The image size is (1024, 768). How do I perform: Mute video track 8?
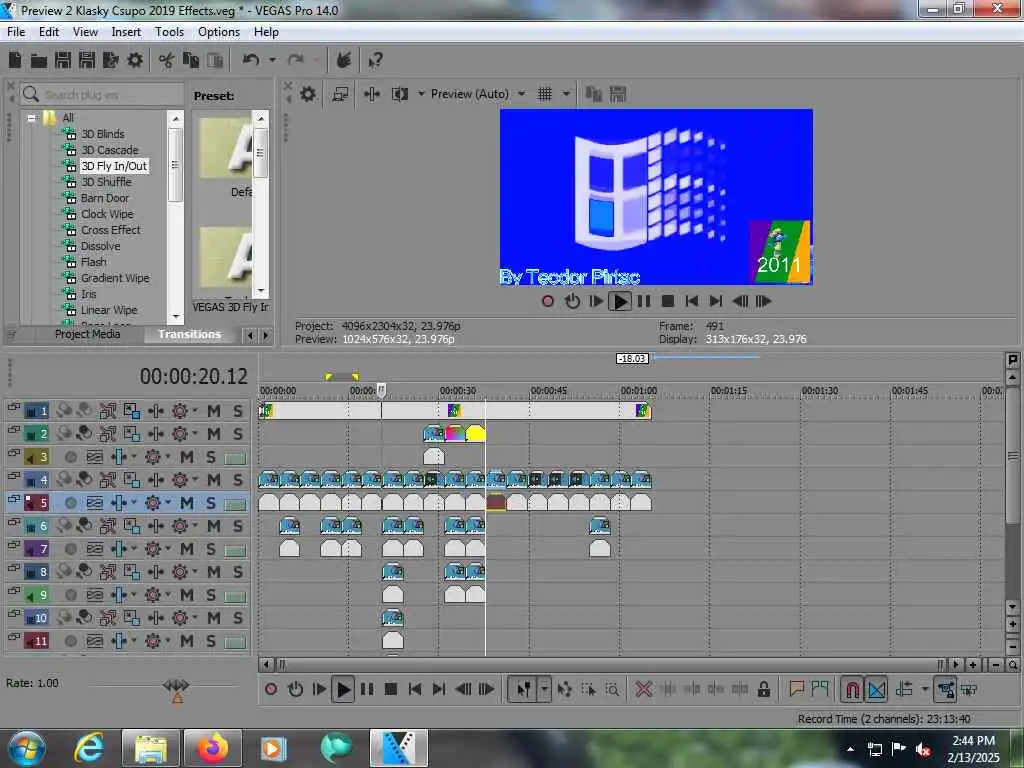click(x=214, y=572)
